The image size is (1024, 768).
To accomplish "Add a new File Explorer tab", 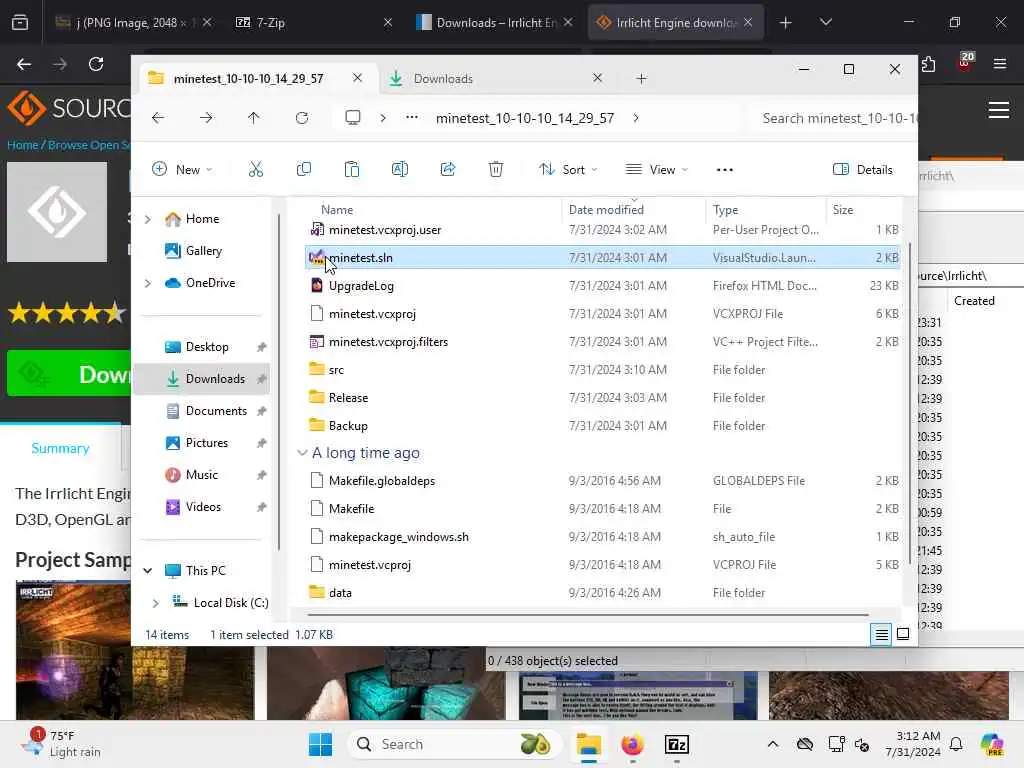I will coord(641,78).
